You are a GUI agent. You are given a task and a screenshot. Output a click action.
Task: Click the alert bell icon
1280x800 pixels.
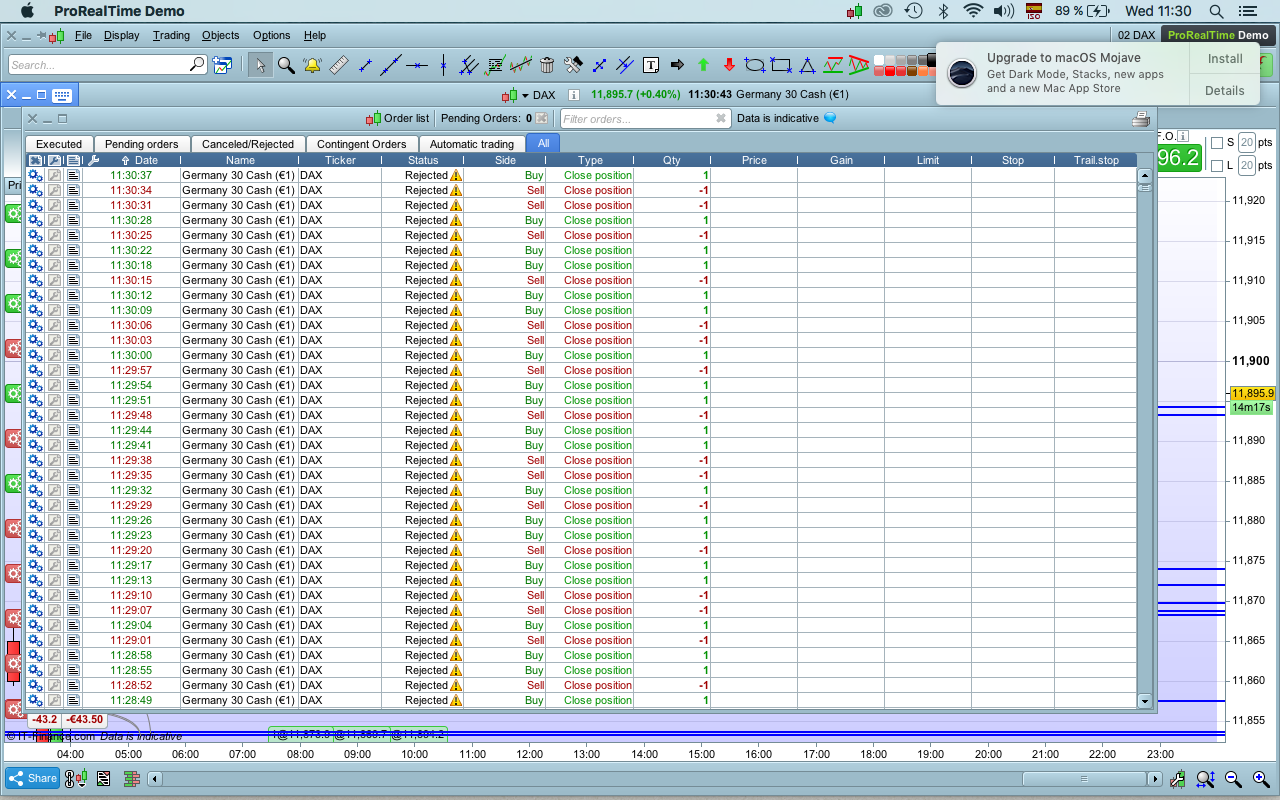pyautogui.click(x=312, y=65)
